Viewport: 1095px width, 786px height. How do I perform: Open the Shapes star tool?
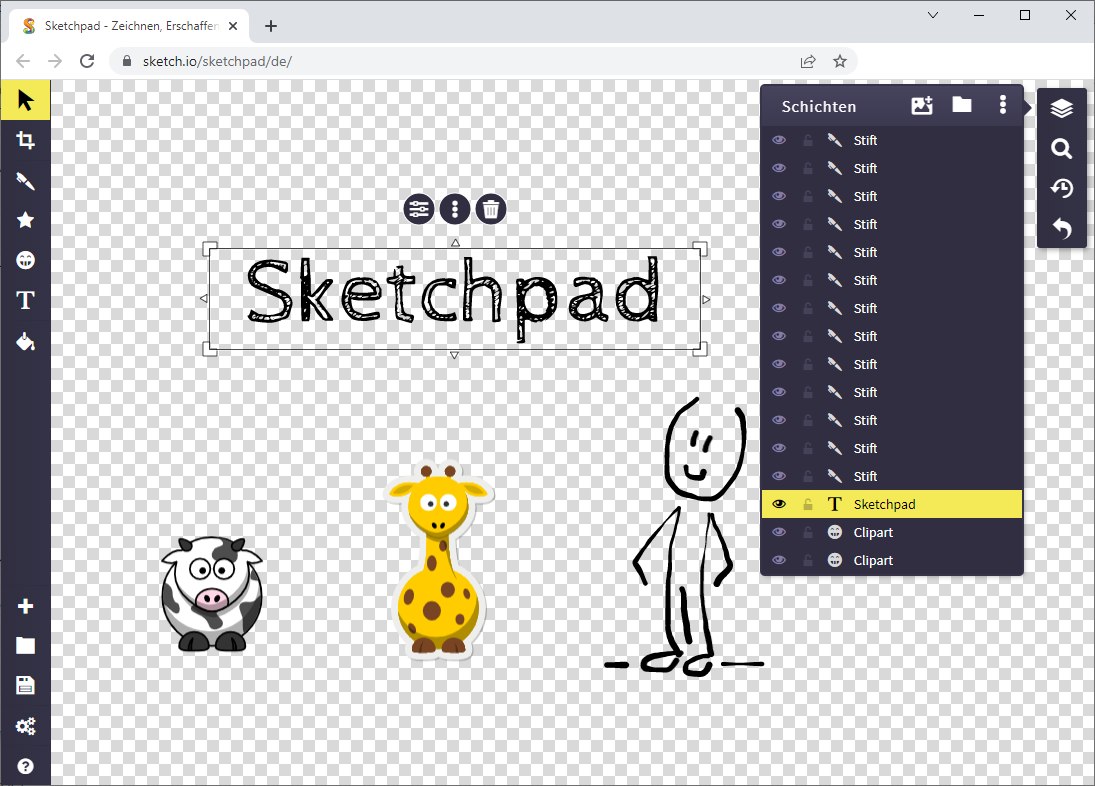[25, 221]
